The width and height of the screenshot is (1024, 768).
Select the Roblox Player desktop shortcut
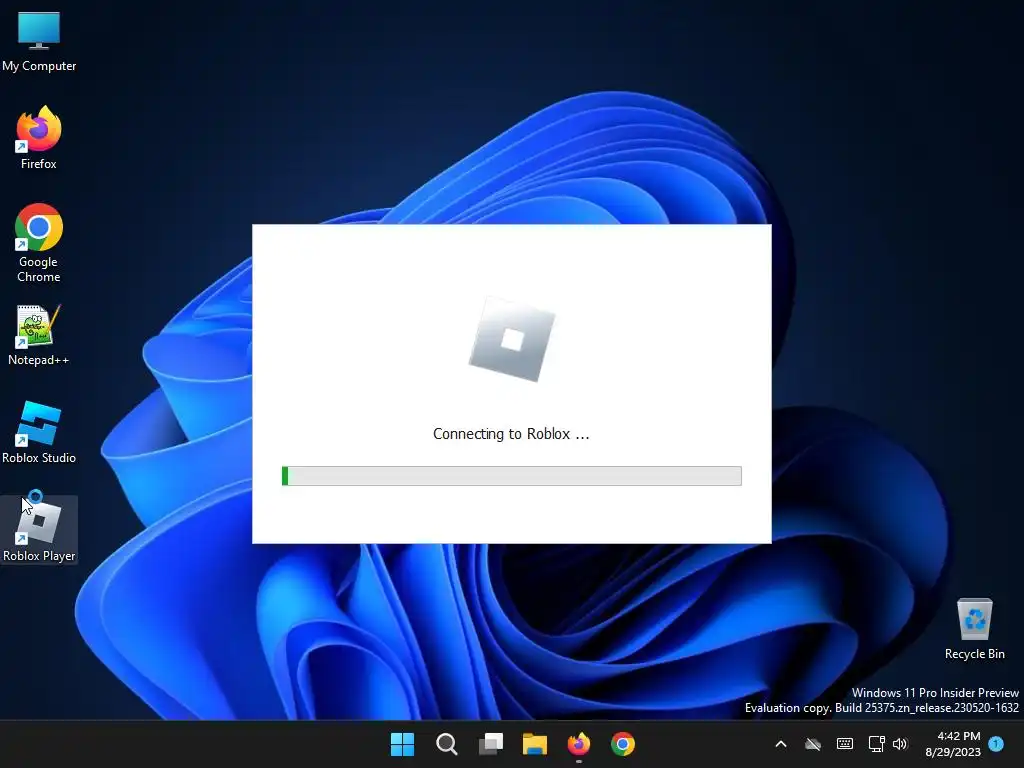pos(39,530)
